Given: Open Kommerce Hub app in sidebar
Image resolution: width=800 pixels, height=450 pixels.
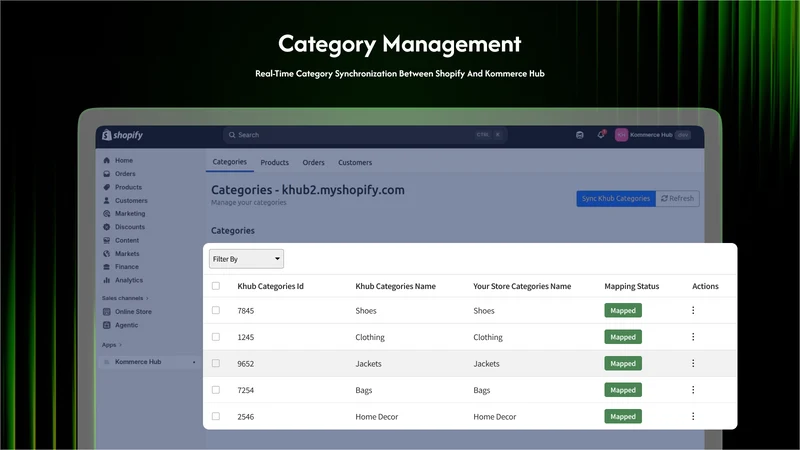Looking at the screenshot, I should 148,362.
